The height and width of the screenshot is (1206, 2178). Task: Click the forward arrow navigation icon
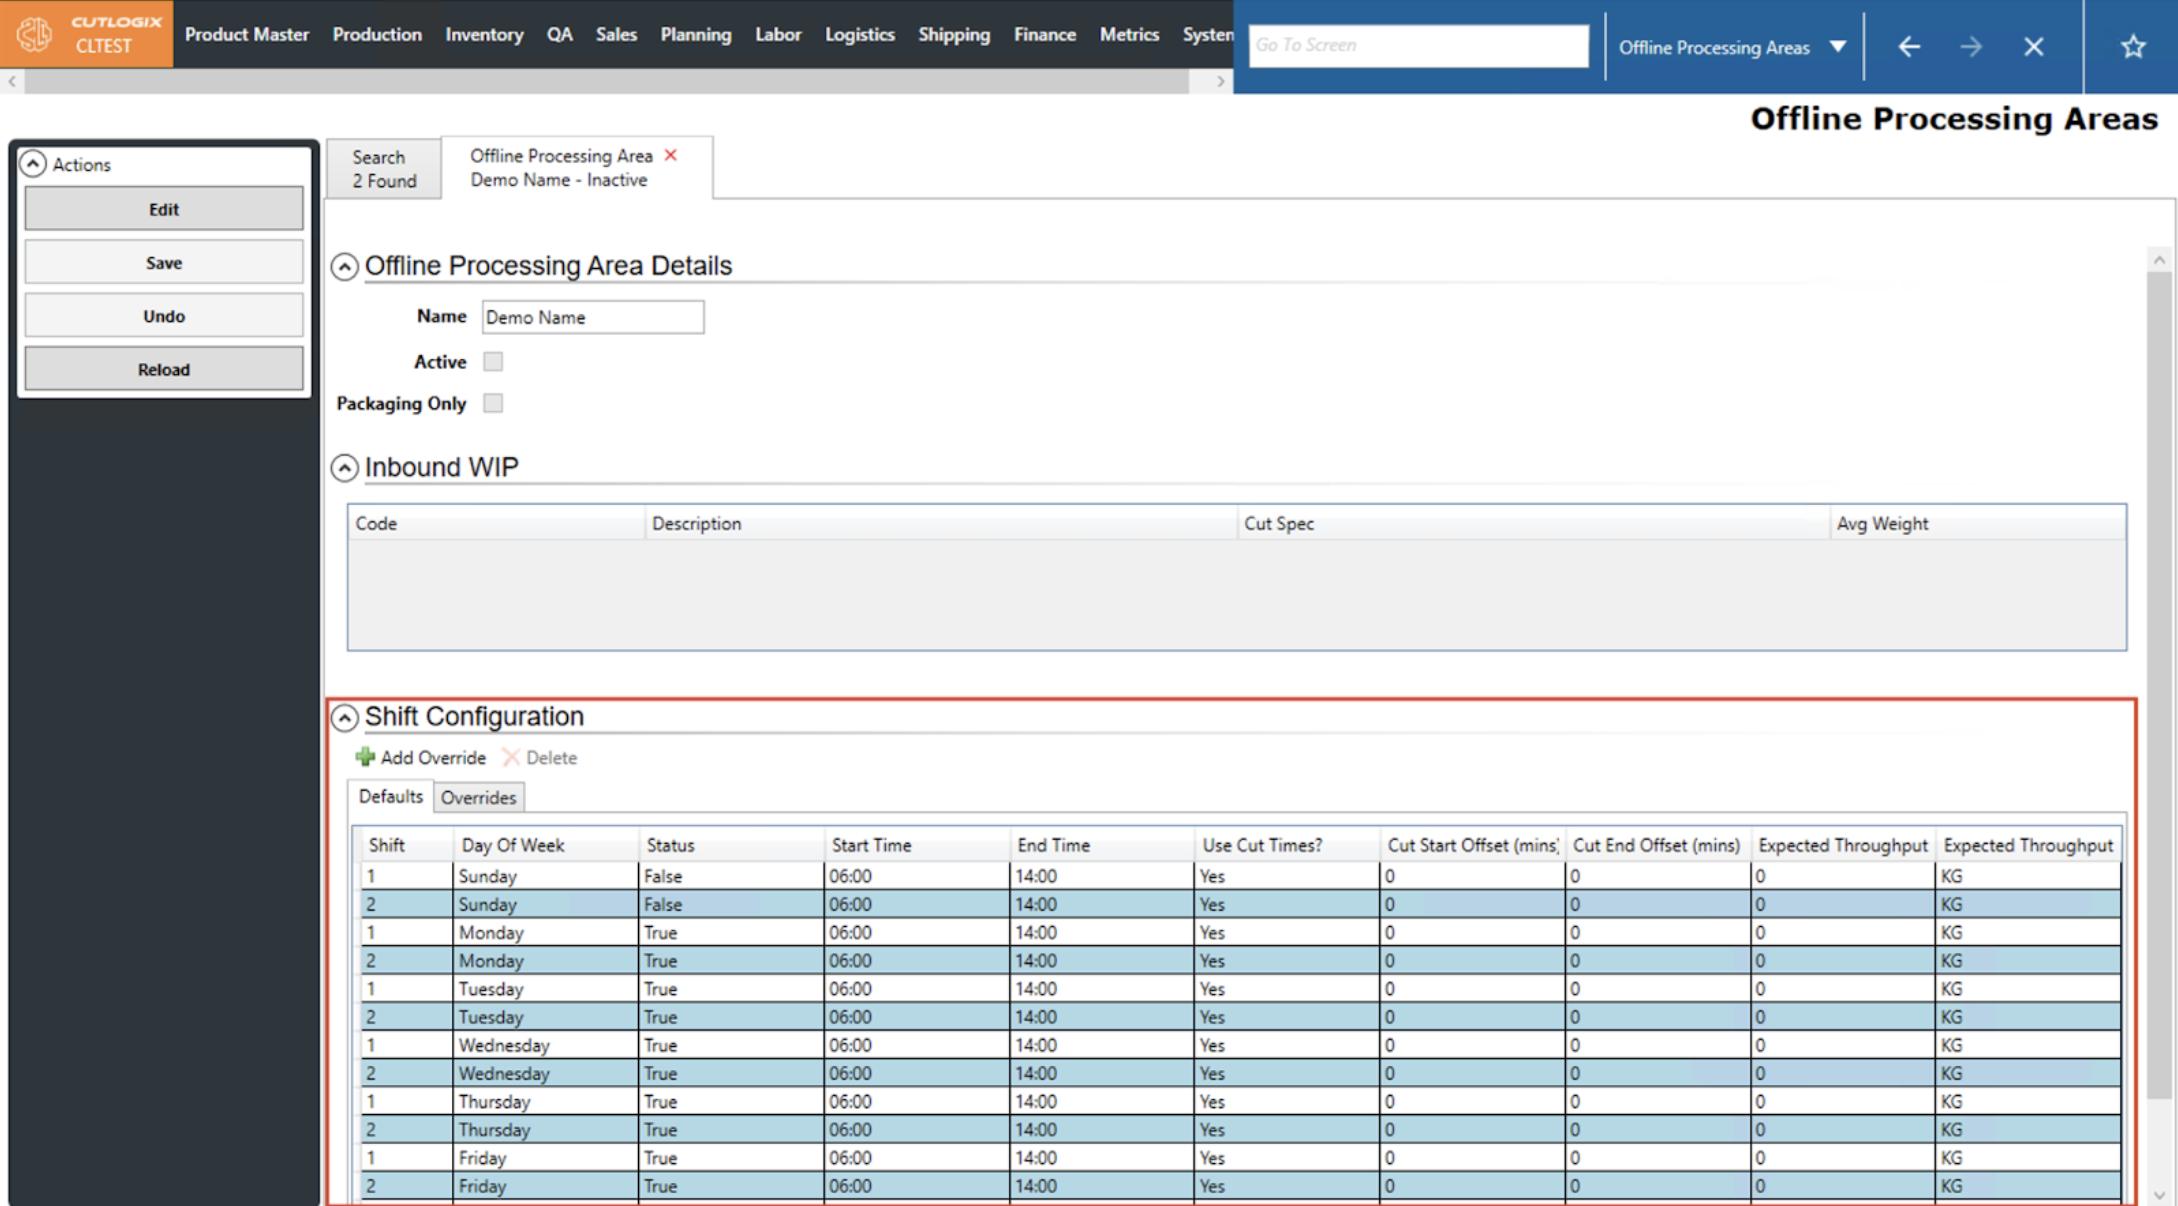coord(1970,46)
